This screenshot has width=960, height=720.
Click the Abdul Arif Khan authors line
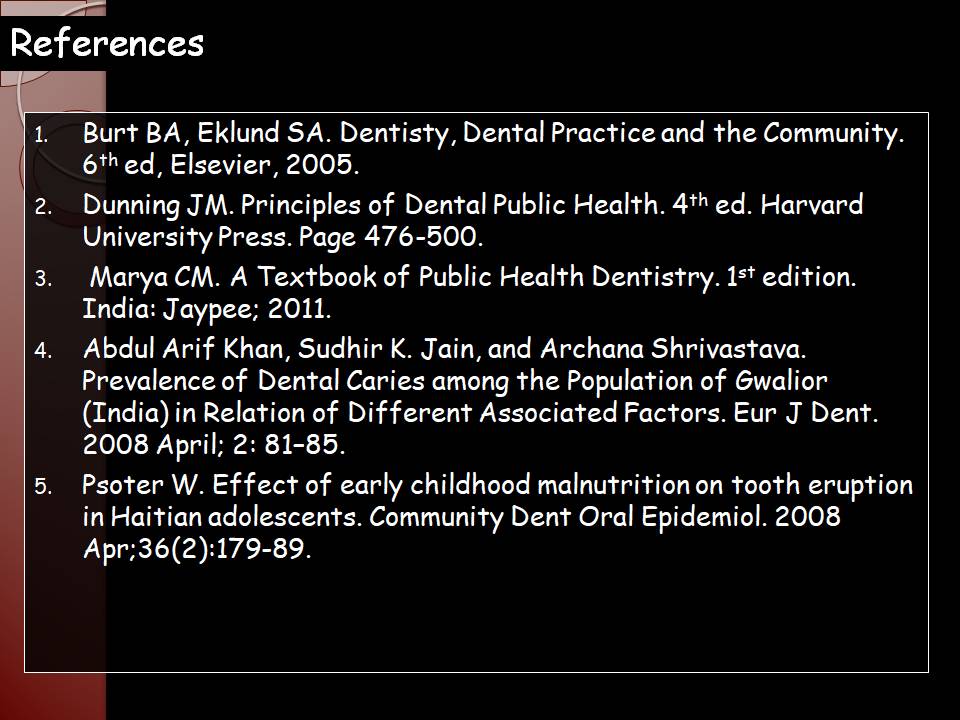tap(444, 350)
